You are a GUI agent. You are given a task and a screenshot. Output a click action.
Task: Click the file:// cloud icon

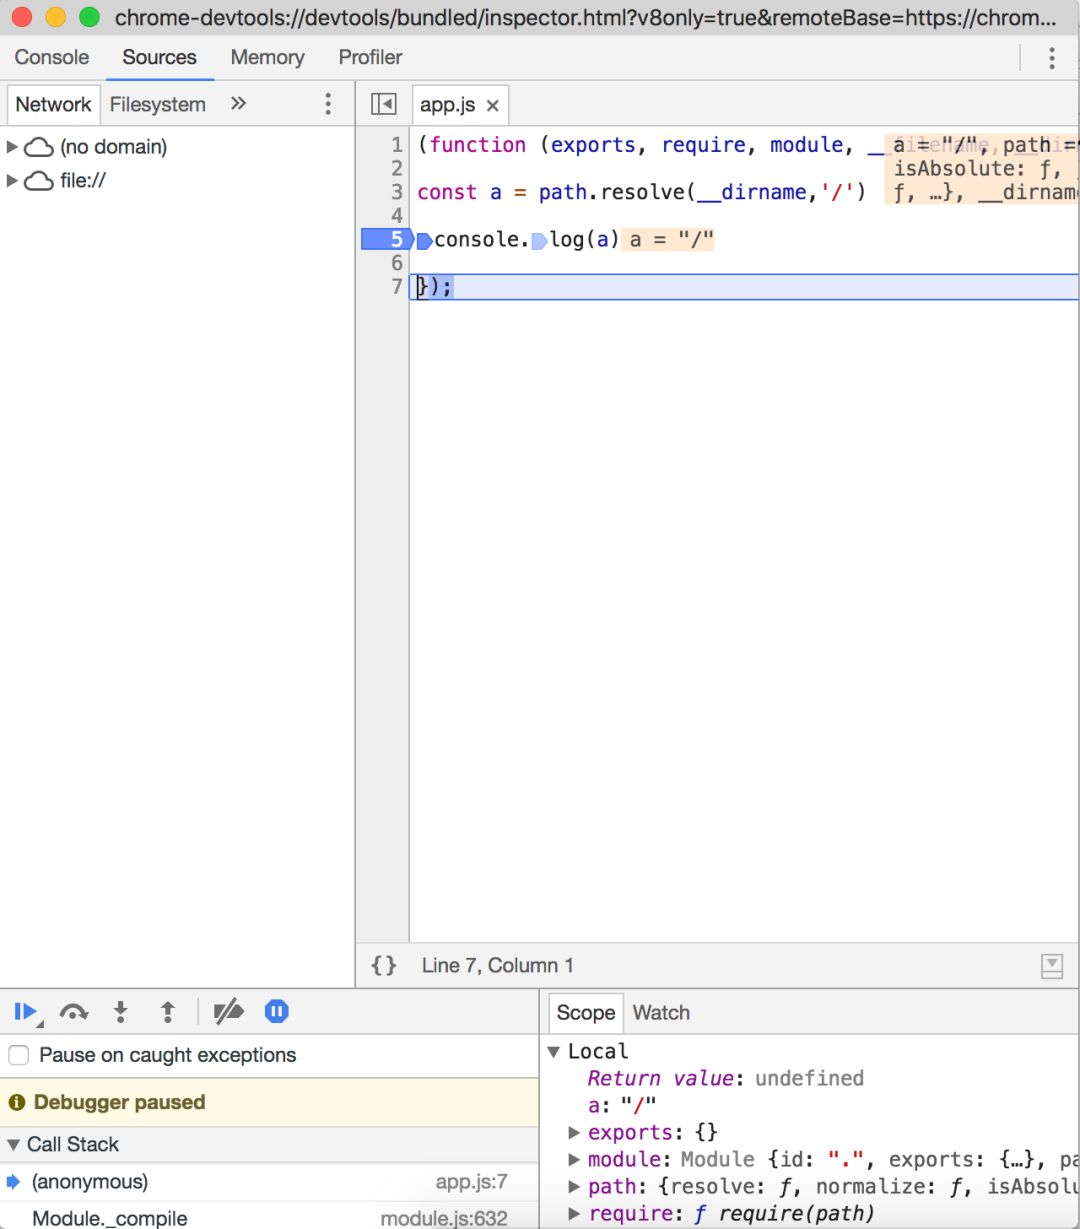(x=38, y=182)
